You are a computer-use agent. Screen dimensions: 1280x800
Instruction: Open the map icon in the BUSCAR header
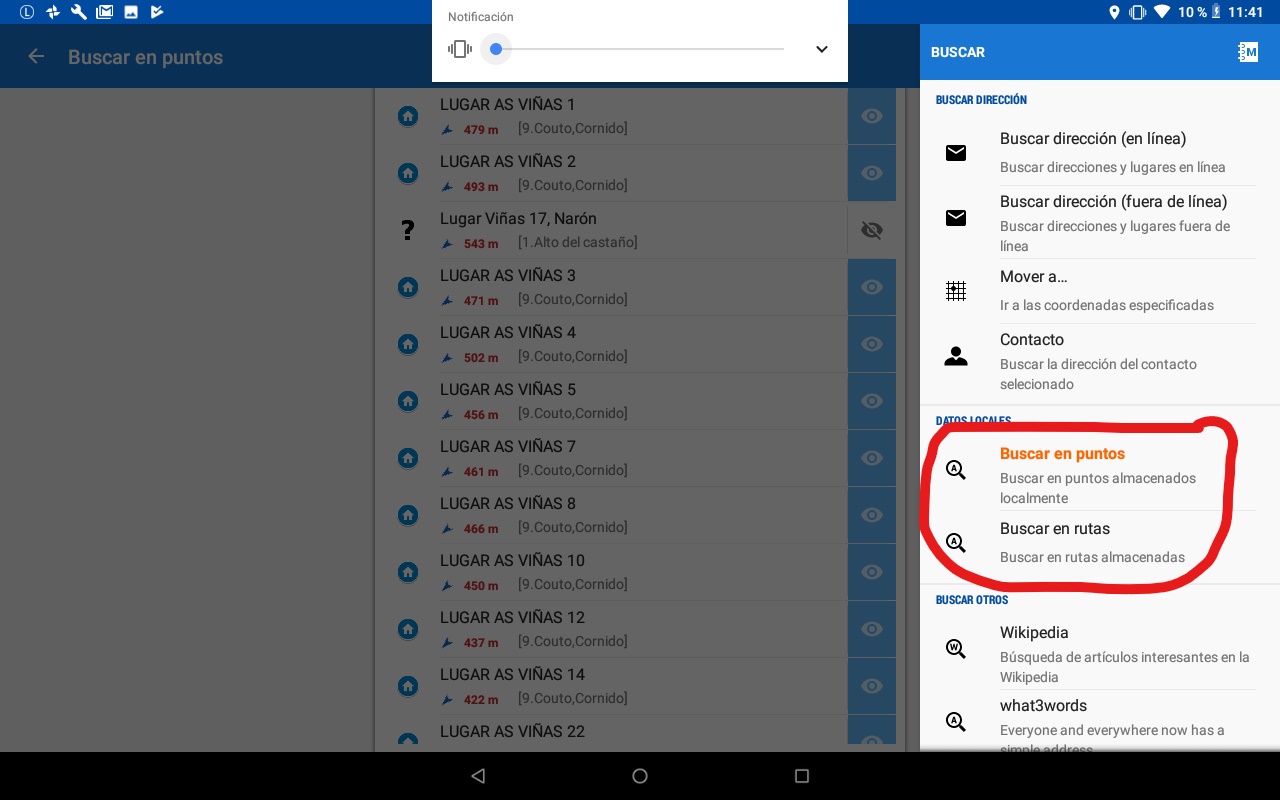pos(1247,52)
